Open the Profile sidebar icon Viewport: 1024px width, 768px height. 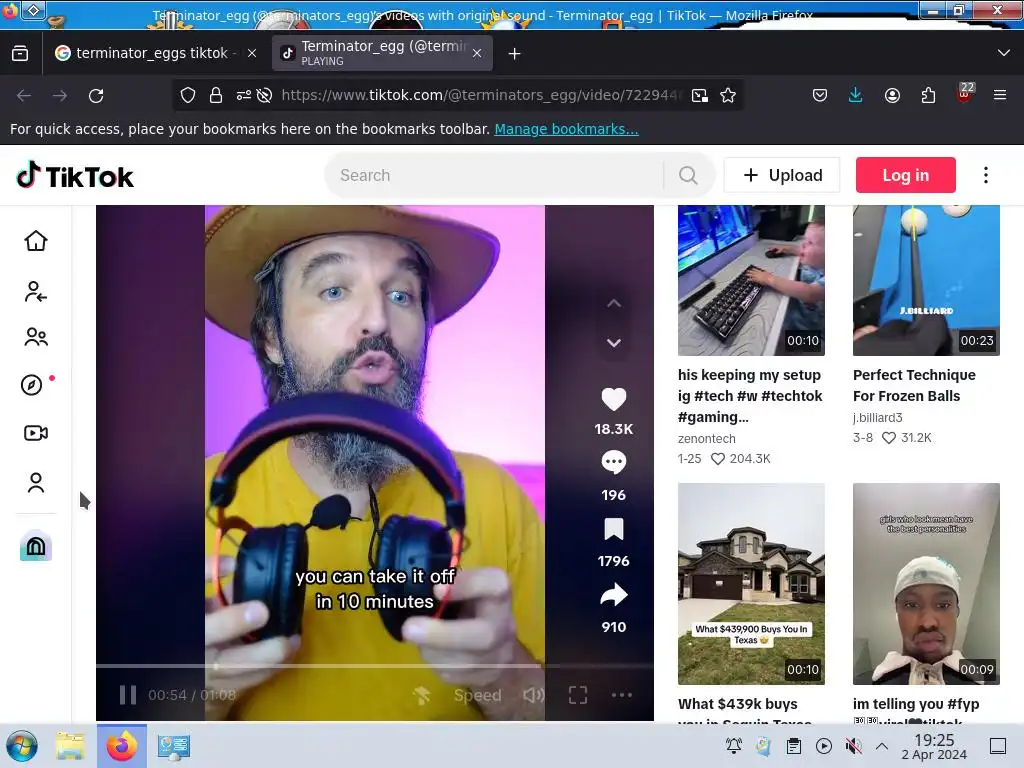36,483
